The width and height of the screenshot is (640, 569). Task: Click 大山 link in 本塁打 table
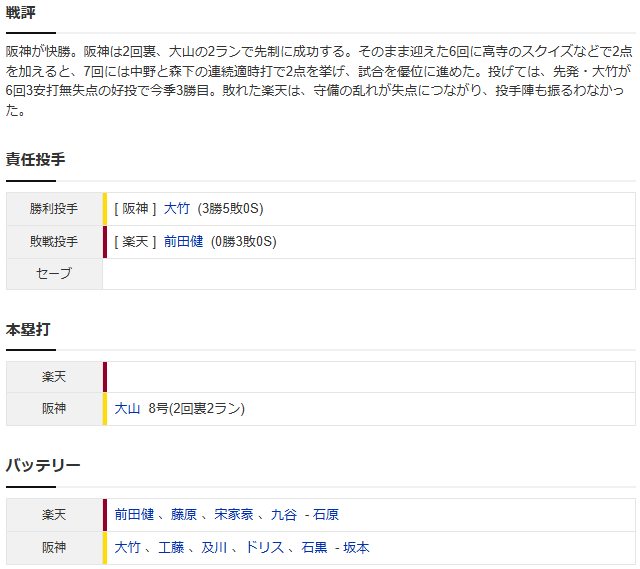(x=127, y=409)
